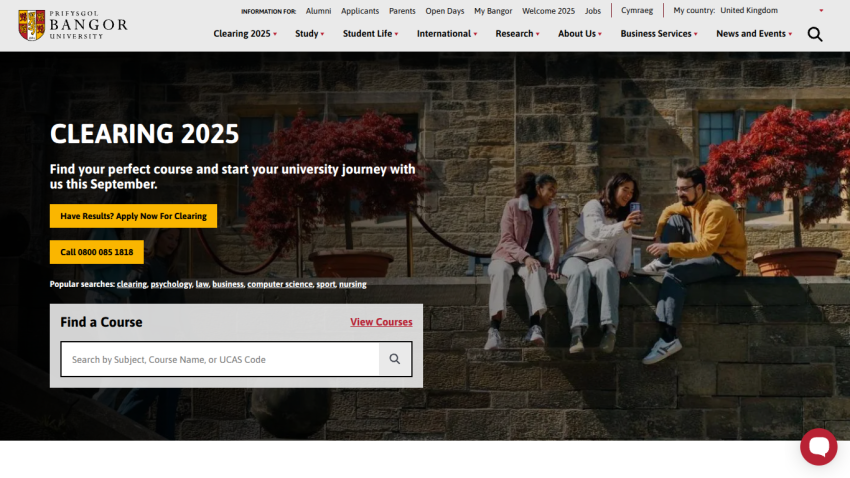Expand the Study menu
This screenshot has height=478, width=850.
310,34
